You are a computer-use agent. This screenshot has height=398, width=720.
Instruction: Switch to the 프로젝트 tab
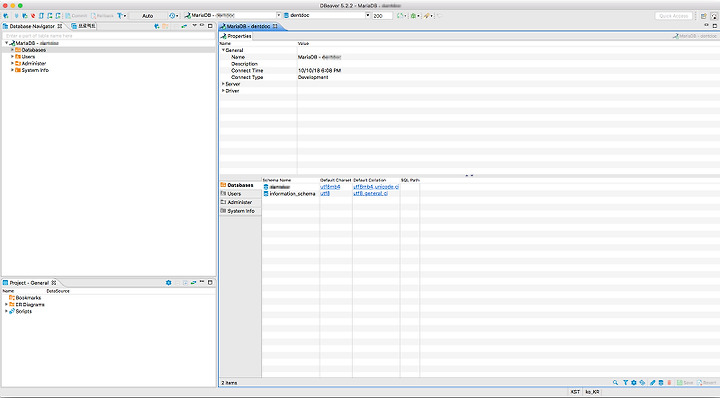click(84, 26)
